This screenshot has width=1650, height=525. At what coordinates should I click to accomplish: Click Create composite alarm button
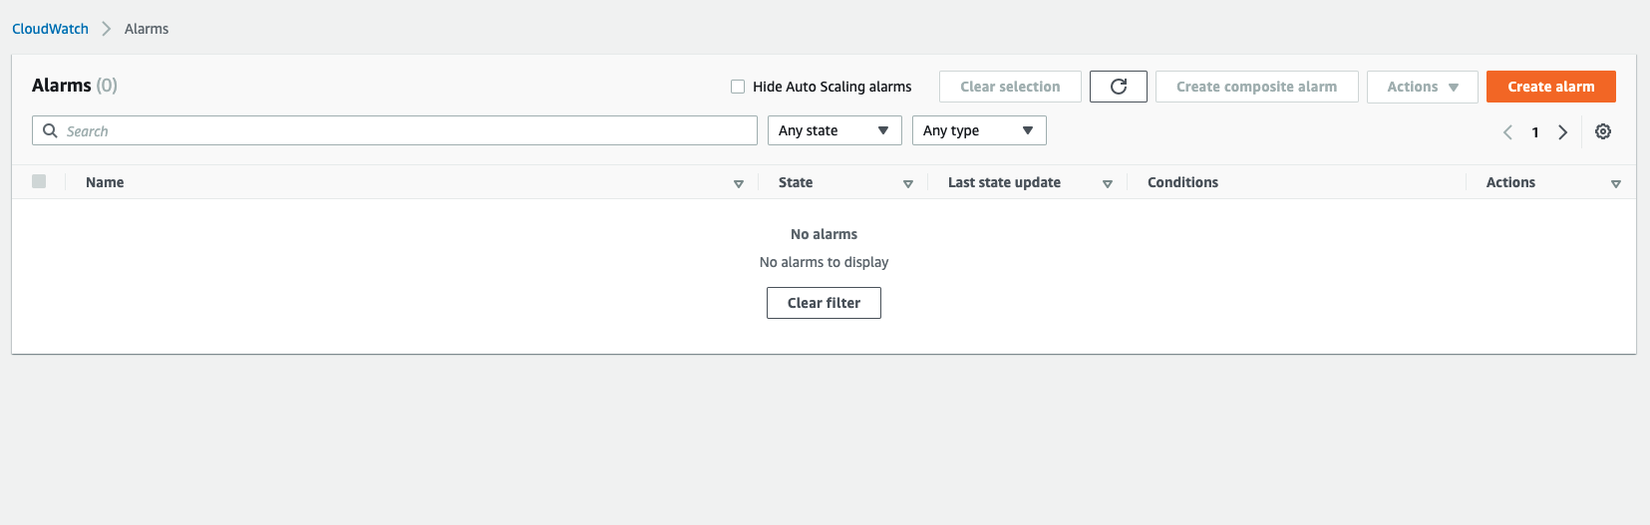[x=1256, y=87]
